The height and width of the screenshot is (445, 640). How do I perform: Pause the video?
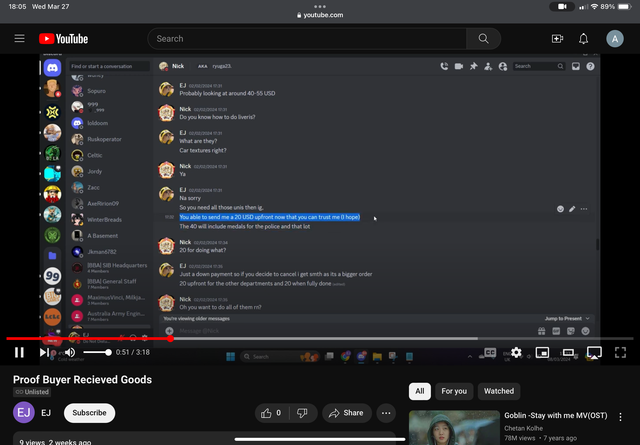click(19, 352)
